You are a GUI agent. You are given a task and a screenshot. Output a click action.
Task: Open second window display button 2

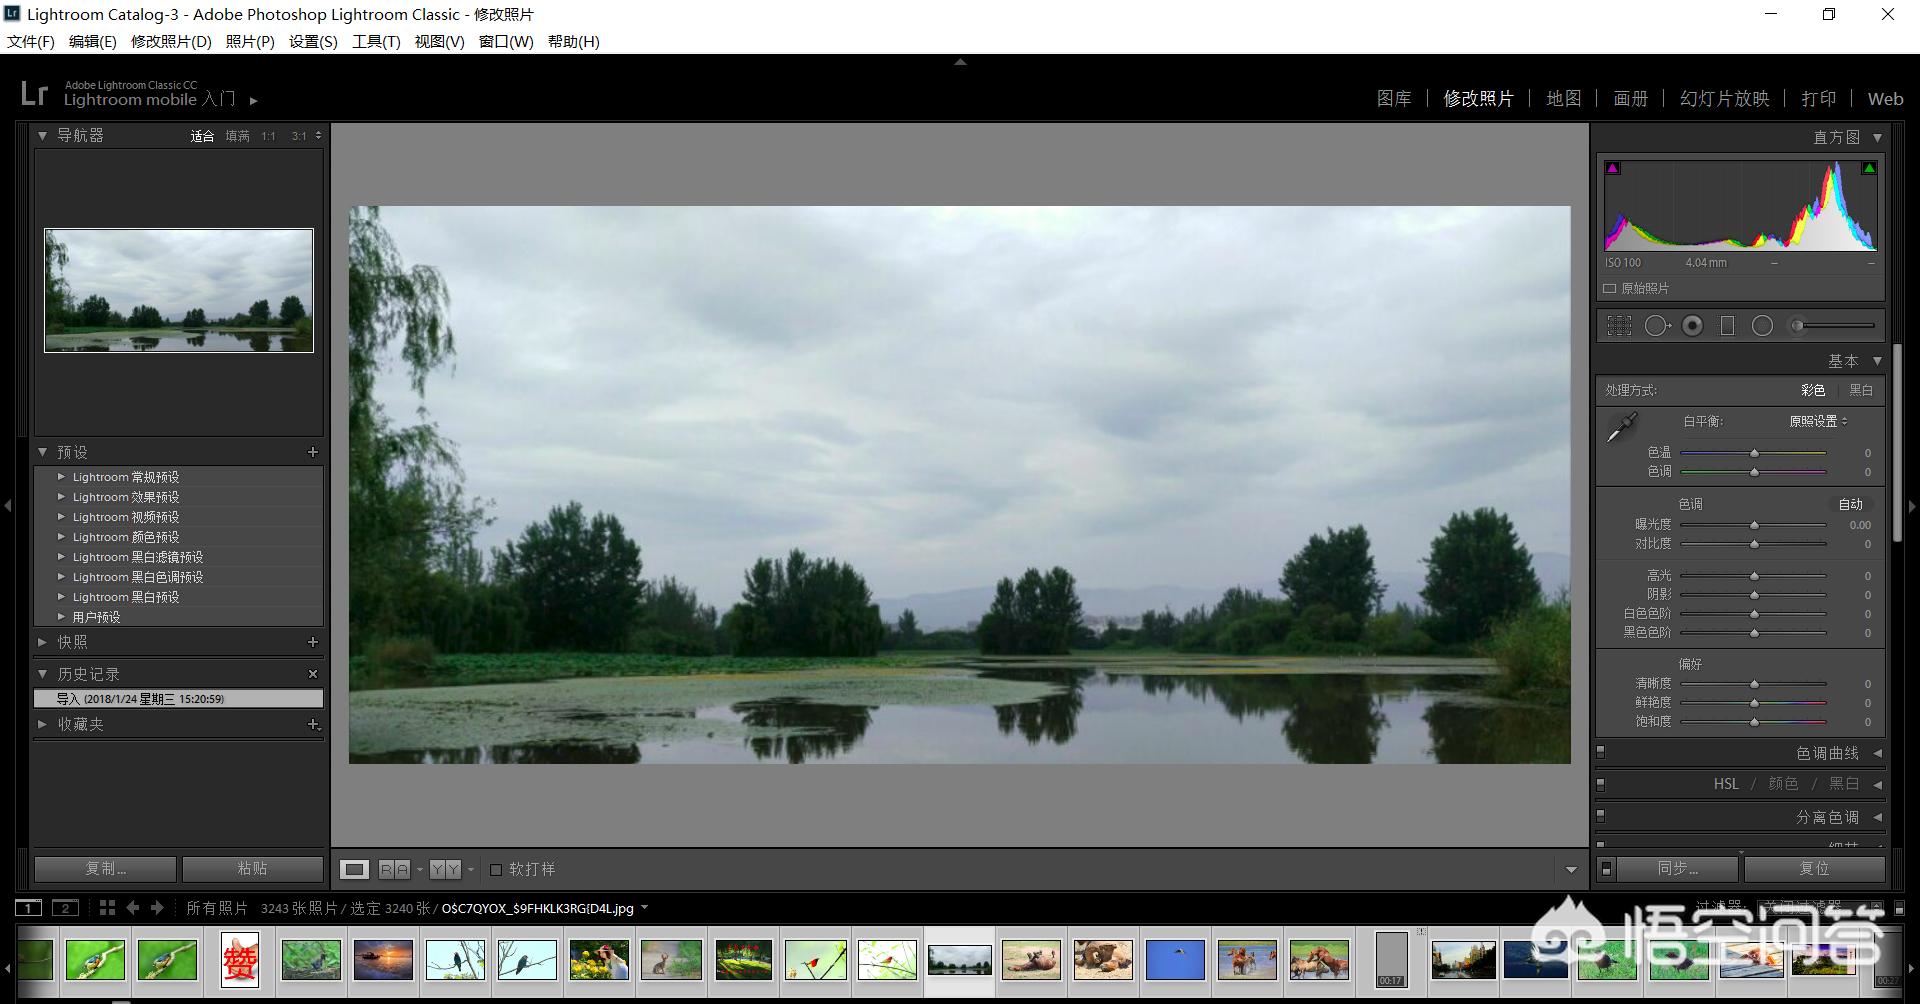(x=65, y=908)
